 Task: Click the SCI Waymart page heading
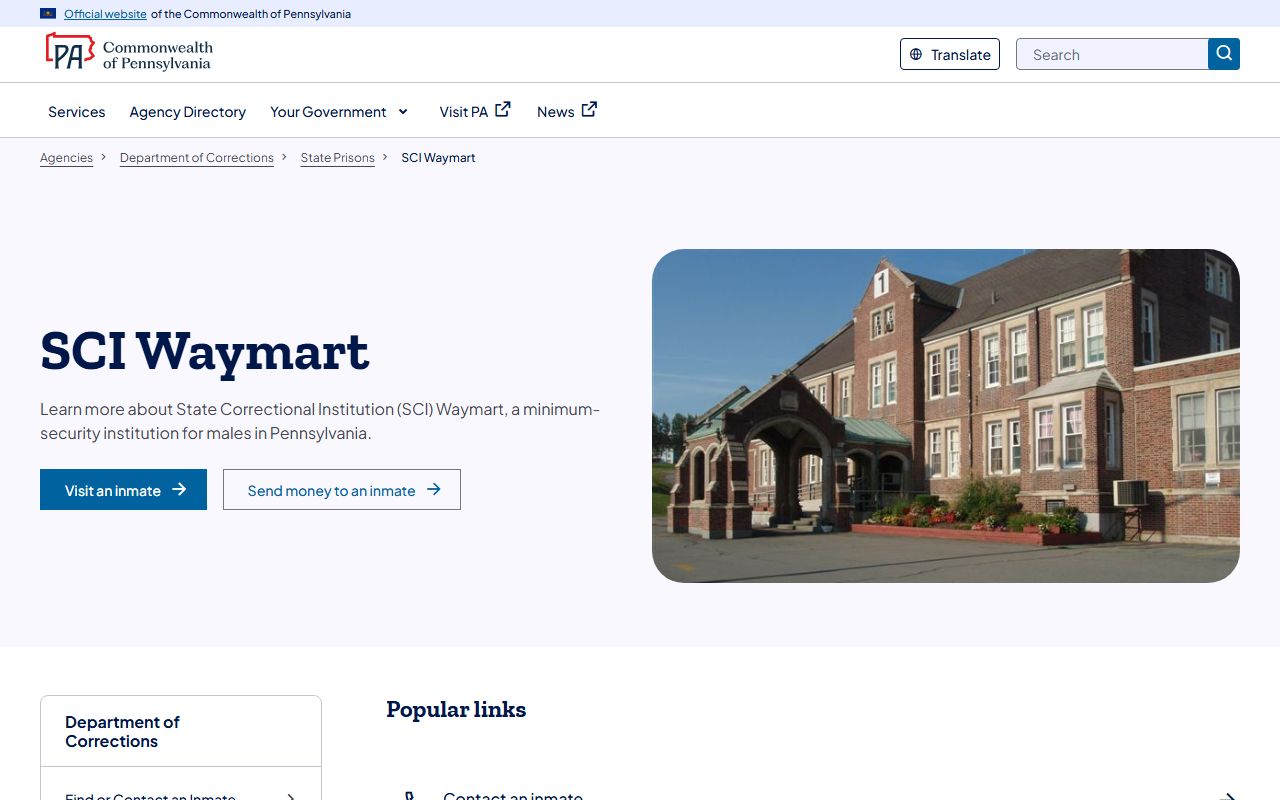click(x=205, y=351)
